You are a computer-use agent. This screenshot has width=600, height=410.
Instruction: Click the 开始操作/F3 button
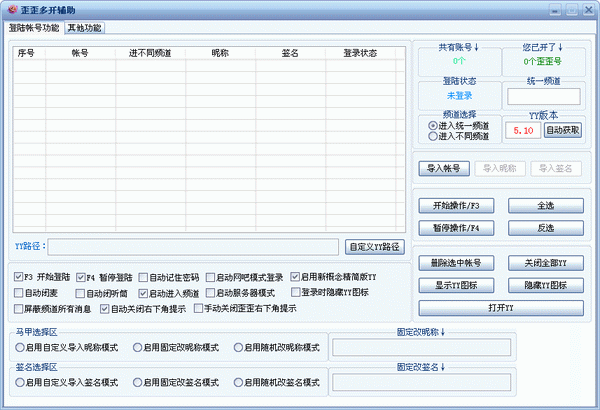[x=456, y=206]
